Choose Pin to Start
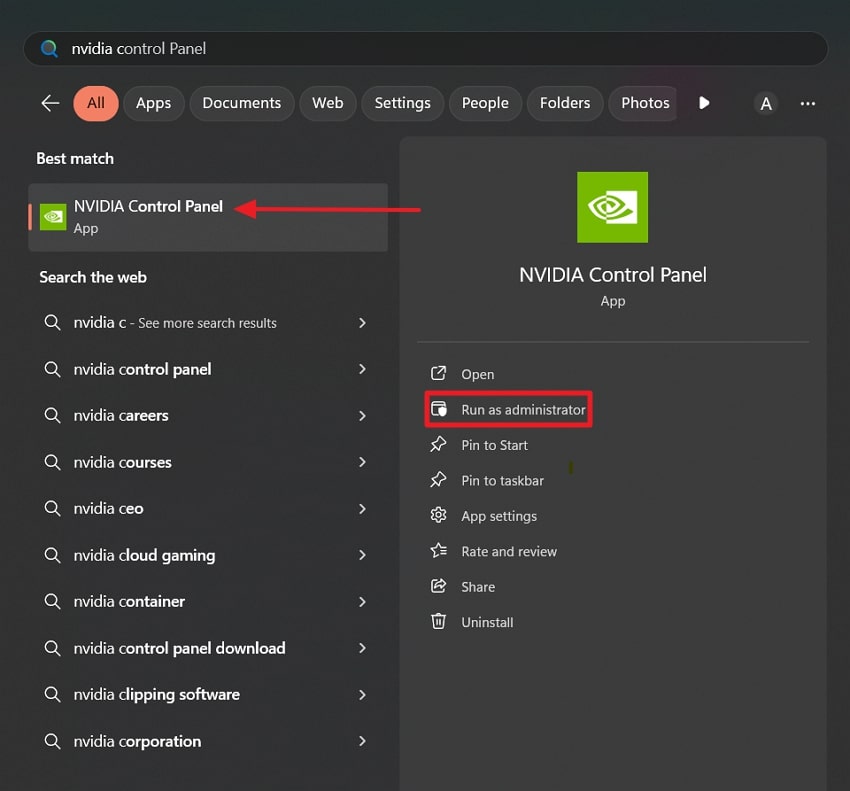The height and width of the screenshot is (791, 850). tap(494, 445)
